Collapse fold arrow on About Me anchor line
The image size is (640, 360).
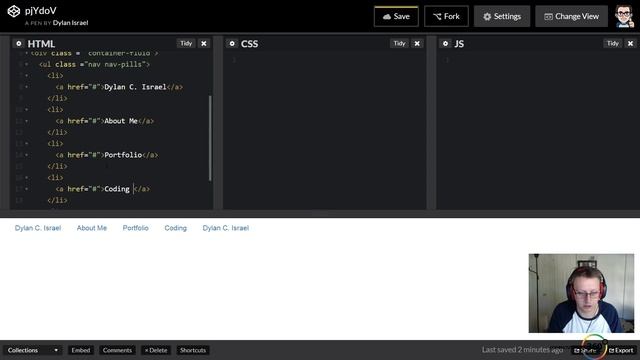tap(27, 121)
